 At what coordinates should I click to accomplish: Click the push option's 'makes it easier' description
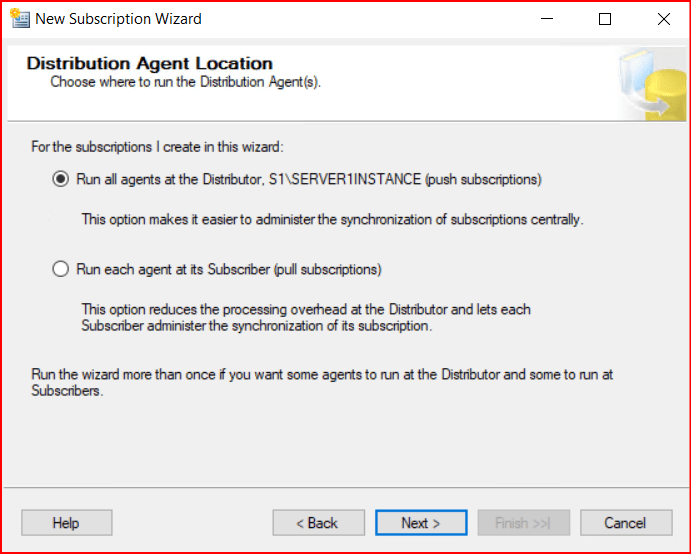[x=332, y=219]
